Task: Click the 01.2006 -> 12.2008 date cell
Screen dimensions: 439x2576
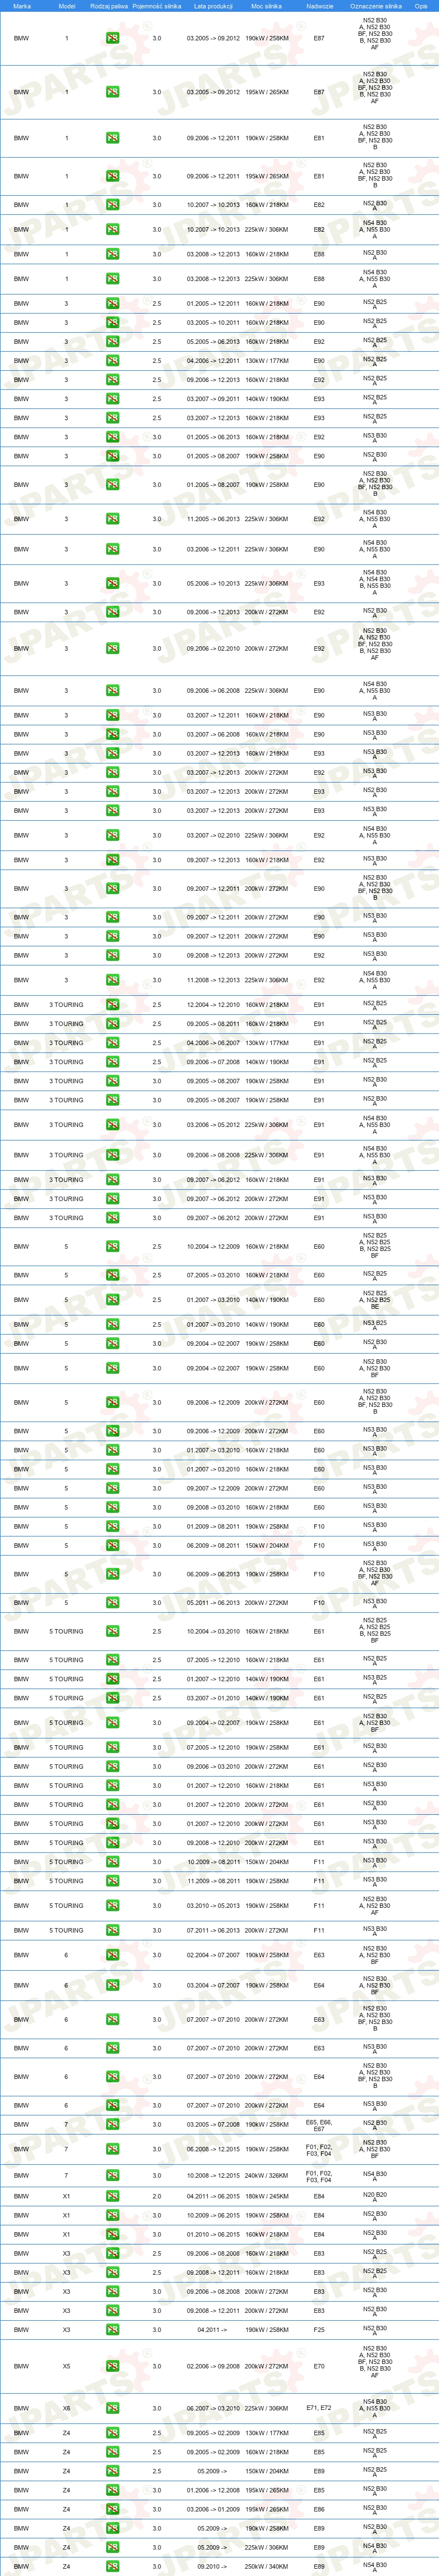Action: [213, 2490]
